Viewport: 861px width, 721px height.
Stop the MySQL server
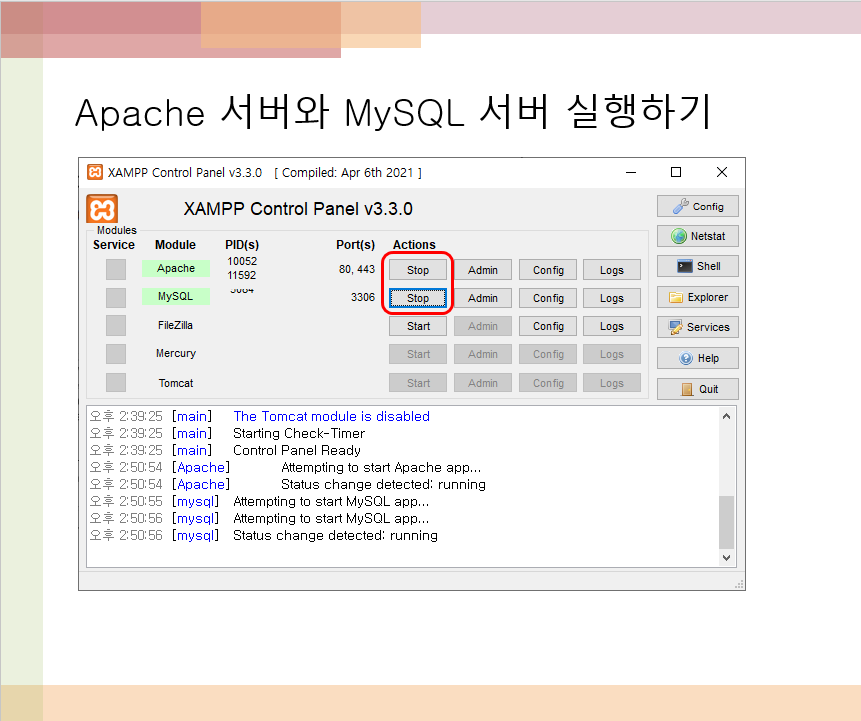pos(418,298)
